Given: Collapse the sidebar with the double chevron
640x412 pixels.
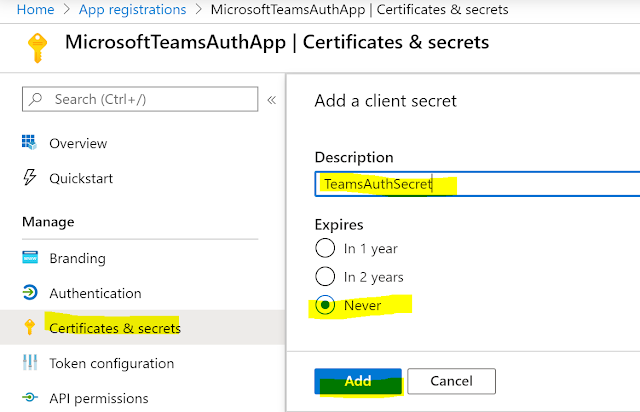Looking at the screenshot, I should [x=272, y=99].
